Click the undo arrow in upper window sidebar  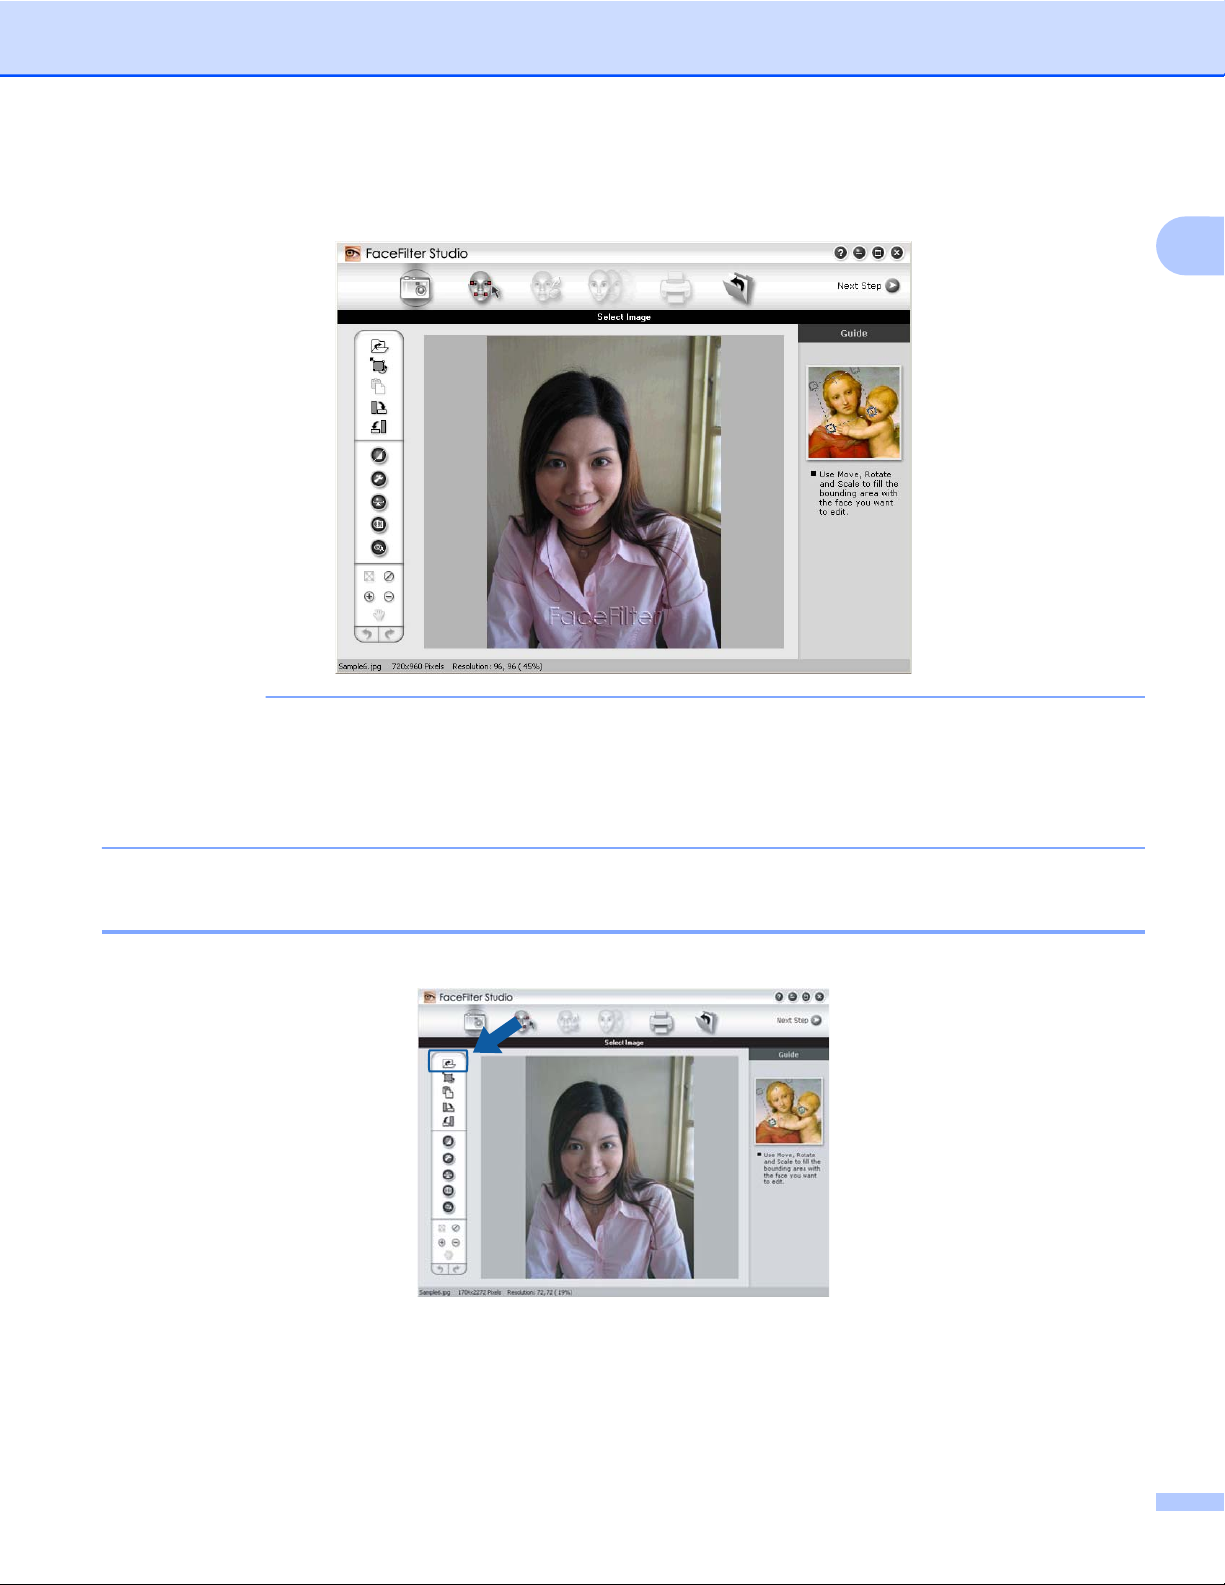[367, 634]
